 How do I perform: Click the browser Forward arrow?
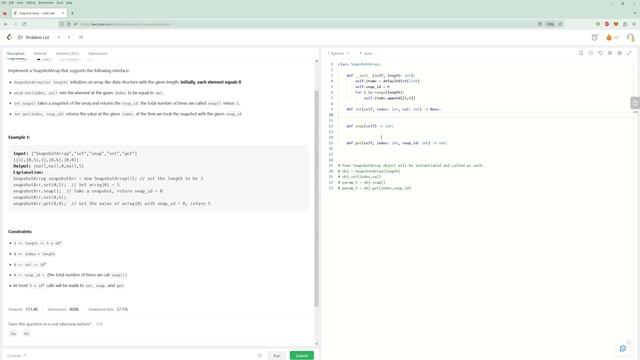pos(15,24)
